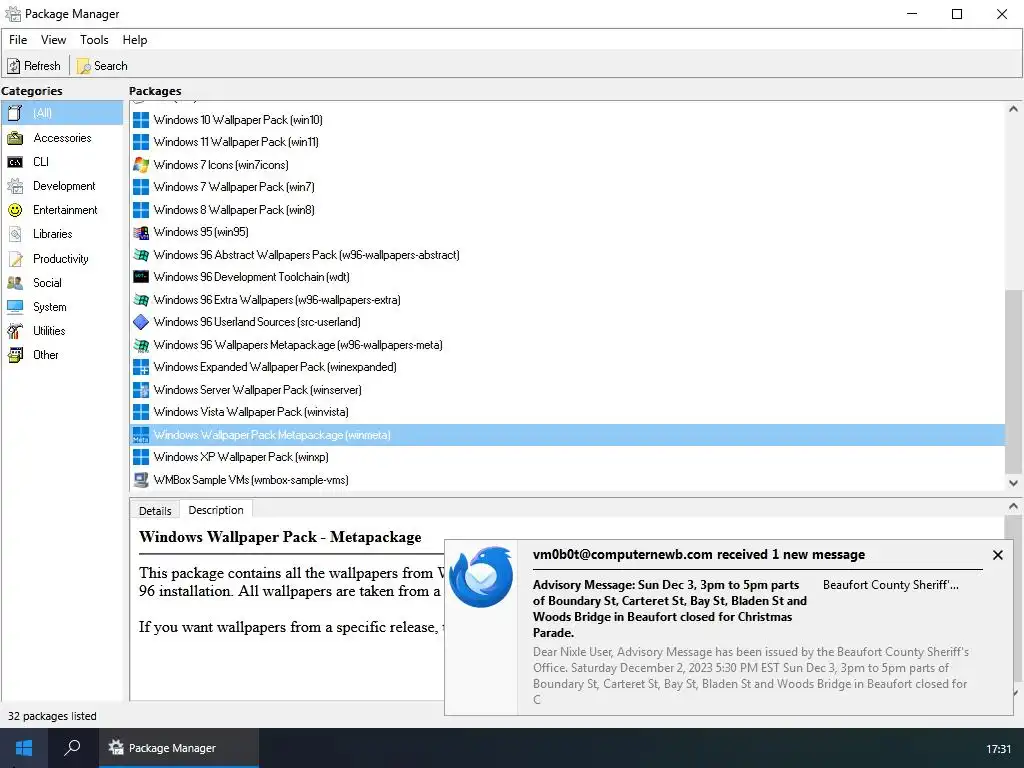Select the Productivity category icon

click(15, 259)
